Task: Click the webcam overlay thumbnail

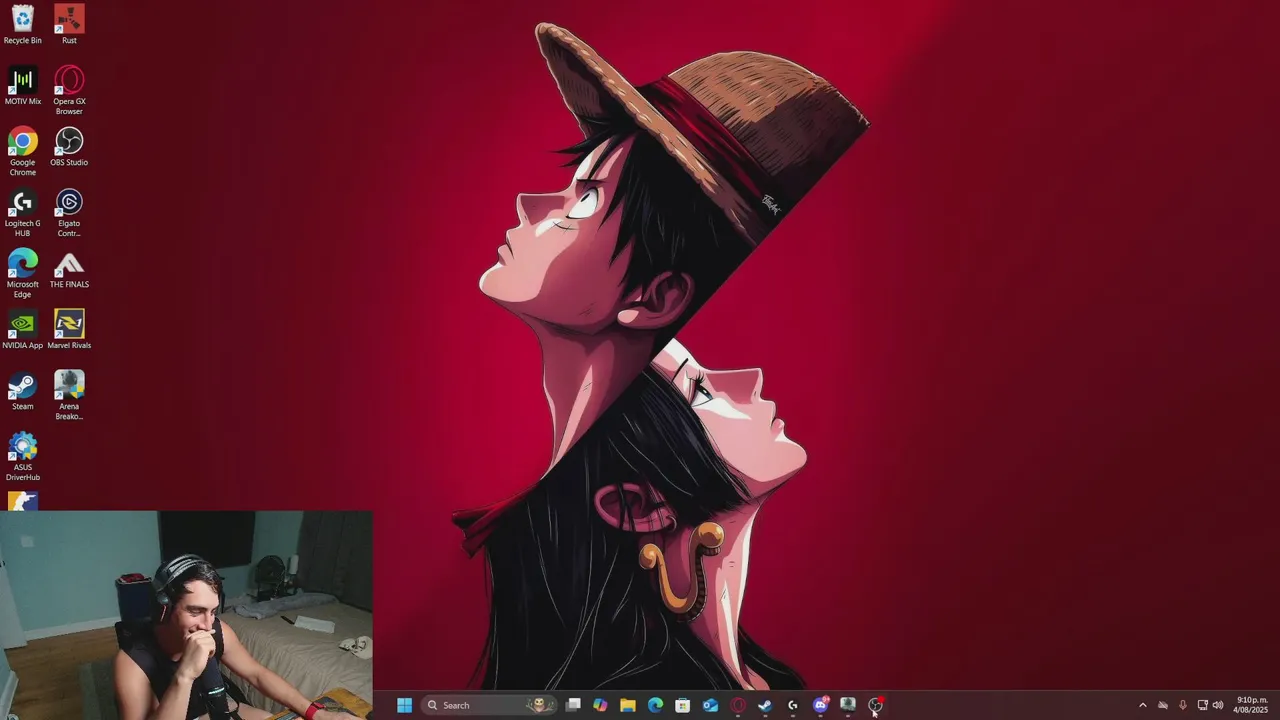Action: point(186,615)
